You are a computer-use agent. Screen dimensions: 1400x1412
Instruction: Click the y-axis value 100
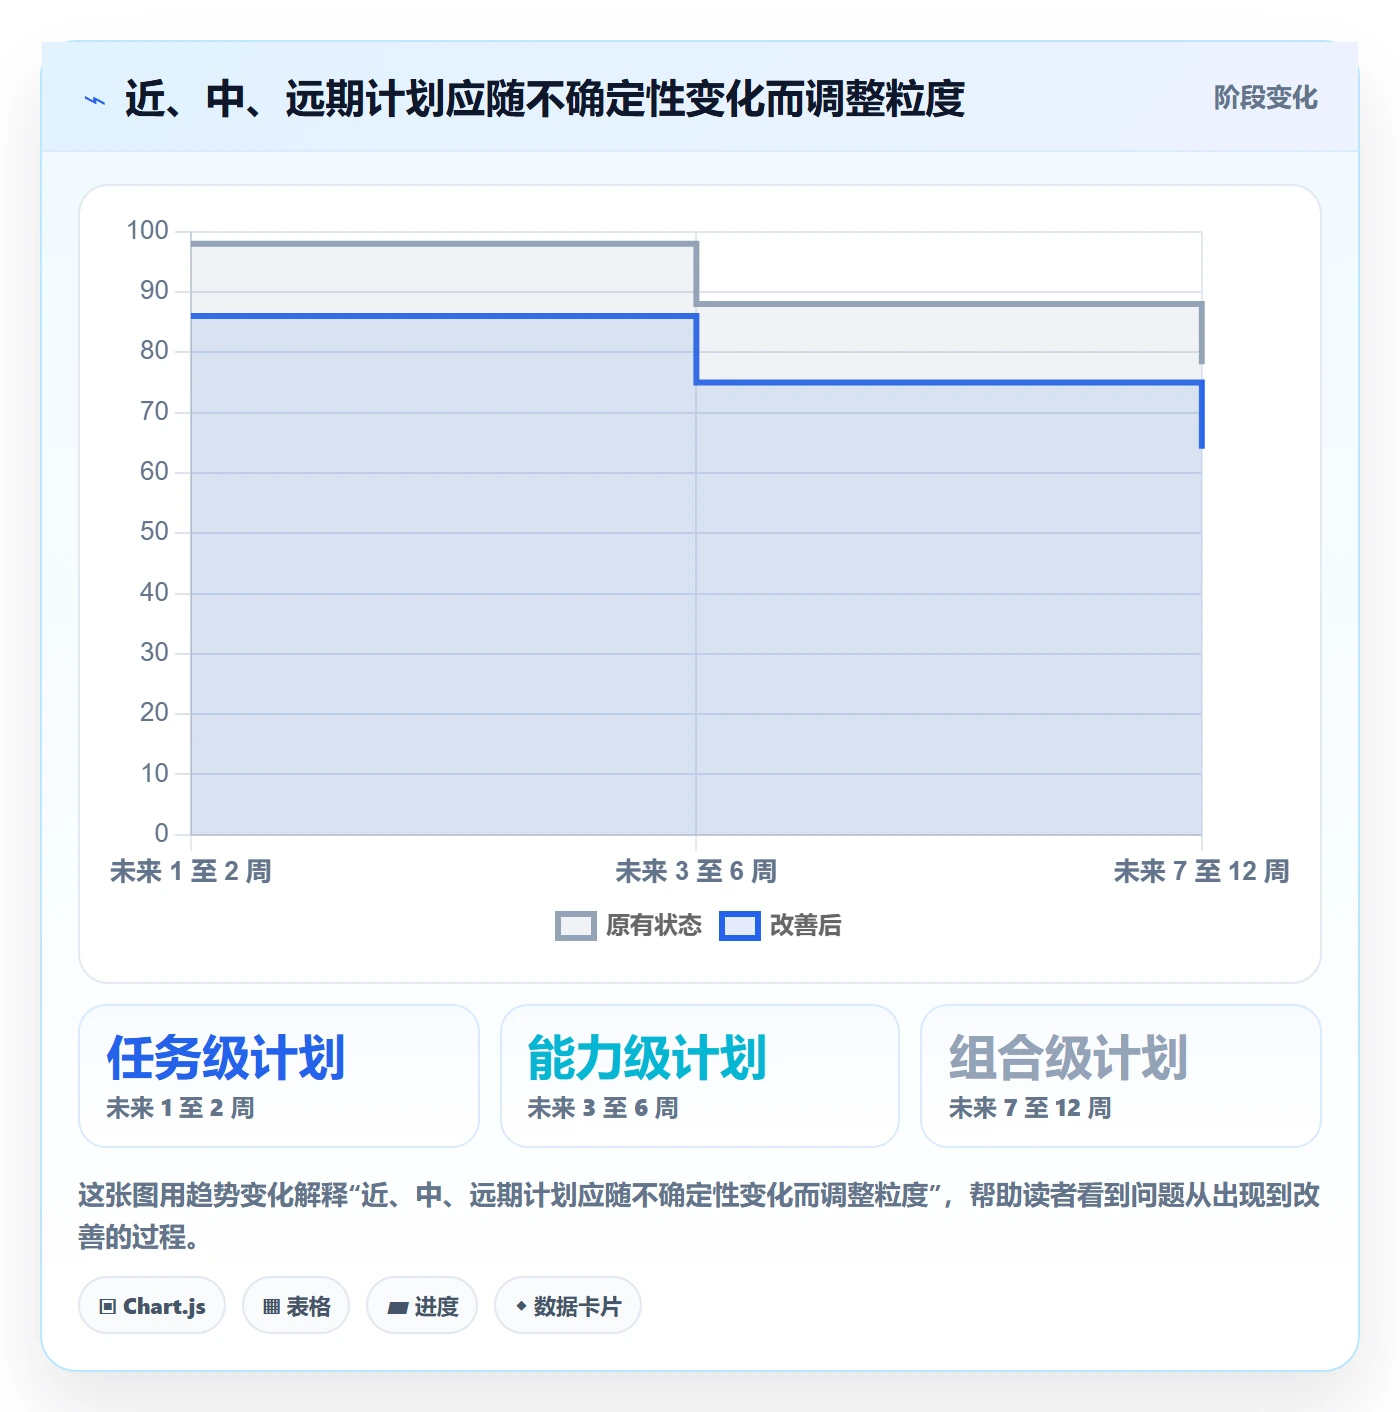(147, 231)
